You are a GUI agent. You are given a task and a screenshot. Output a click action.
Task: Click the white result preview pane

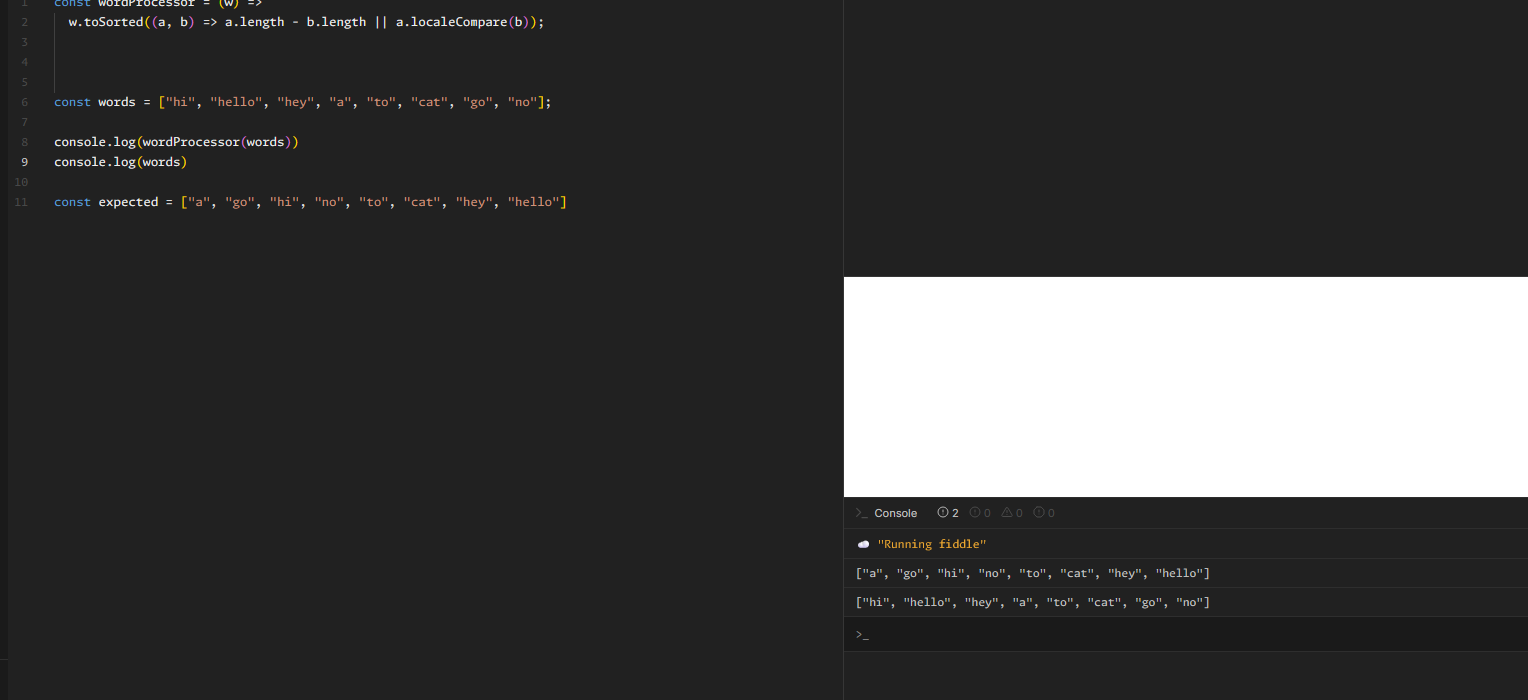1186,387
